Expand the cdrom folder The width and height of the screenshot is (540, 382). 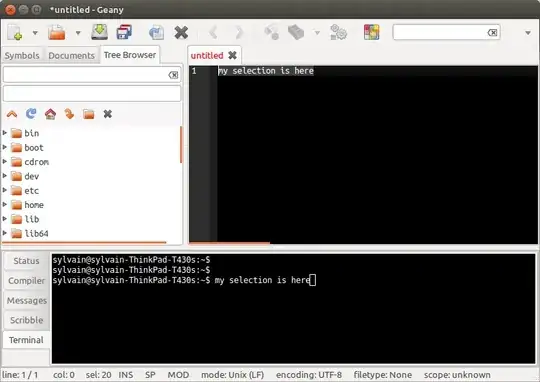pos(5,161)
